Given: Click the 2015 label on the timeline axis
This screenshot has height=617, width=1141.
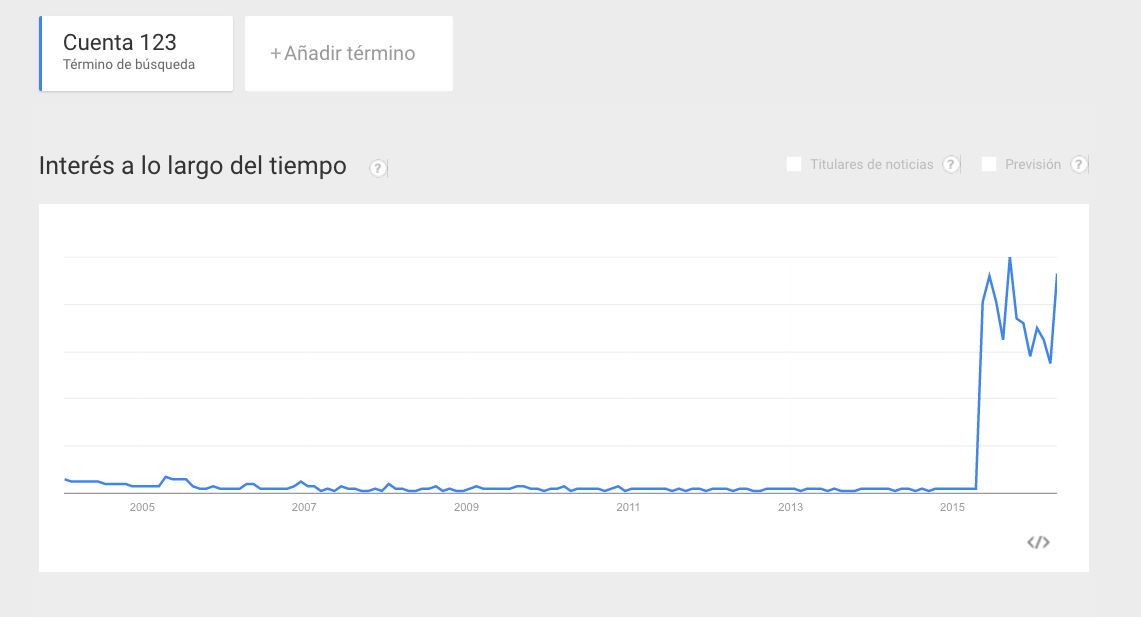Looking at the screenshot, I should pos(953,507).
